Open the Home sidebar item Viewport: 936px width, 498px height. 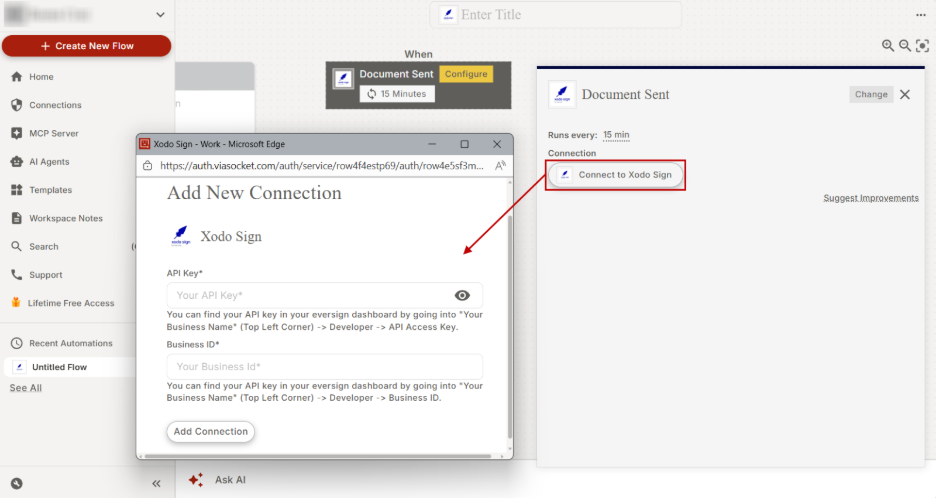pos(41,76)
